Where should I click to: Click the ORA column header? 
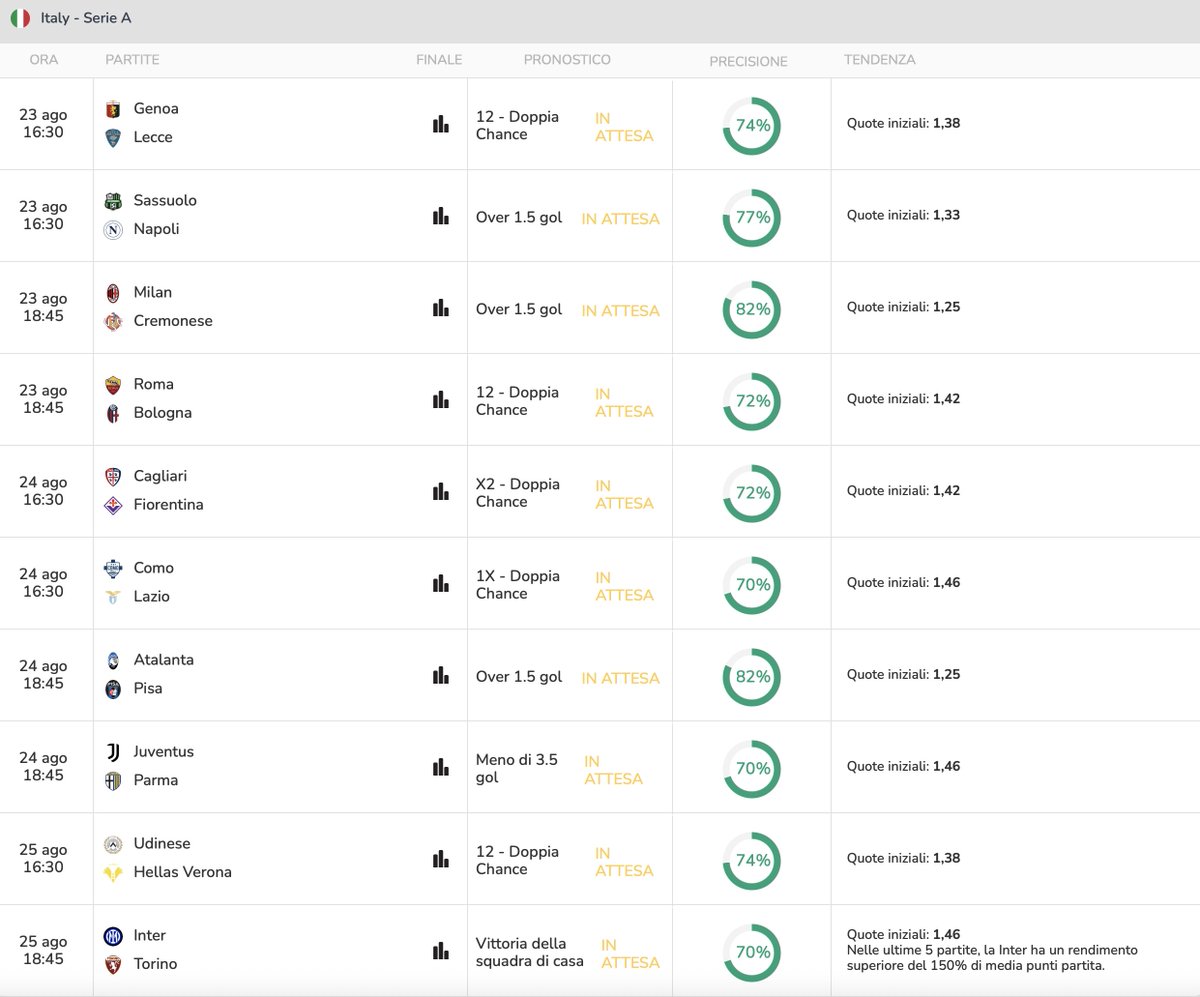coord(44,60)
